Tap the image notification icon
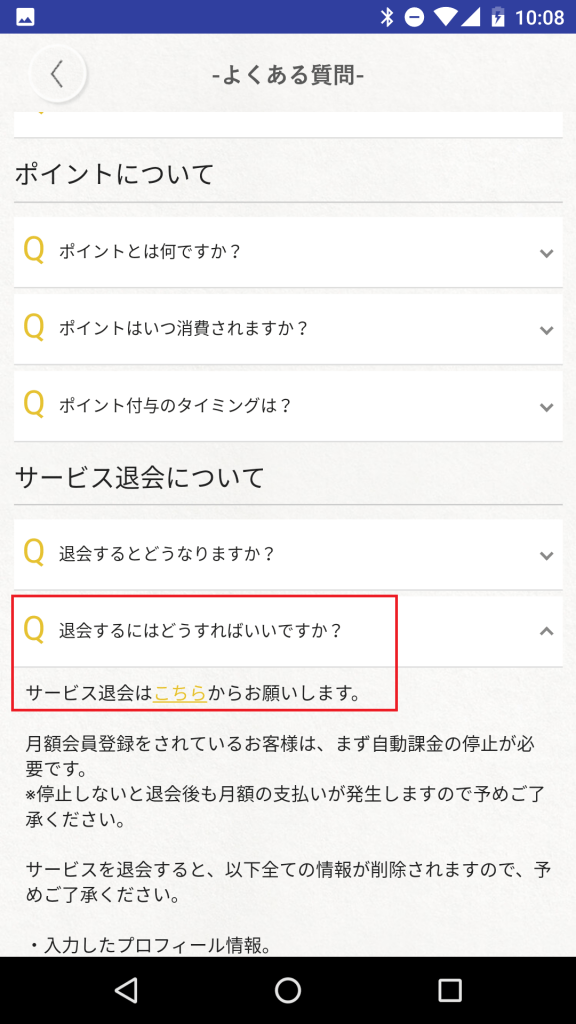This screenshot has width=576, height=1024. click(26, 17)
